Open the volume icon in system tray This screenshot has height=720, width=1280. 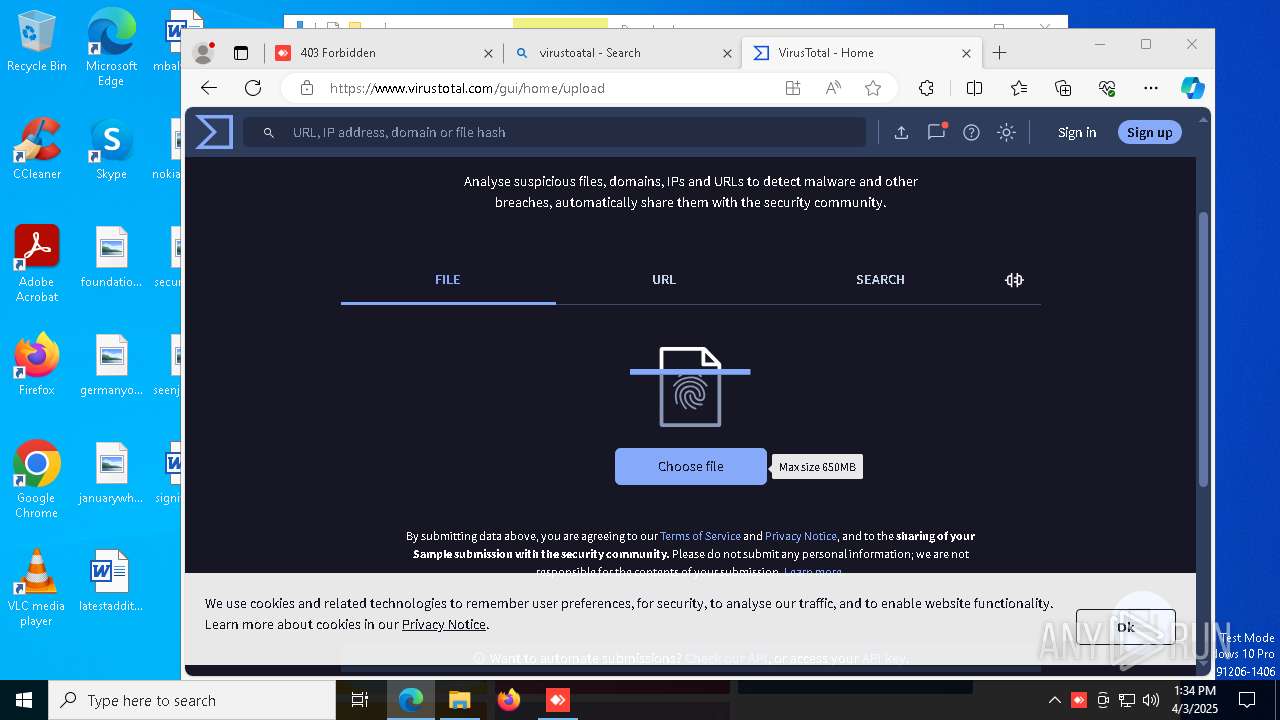pos(1151,700)
